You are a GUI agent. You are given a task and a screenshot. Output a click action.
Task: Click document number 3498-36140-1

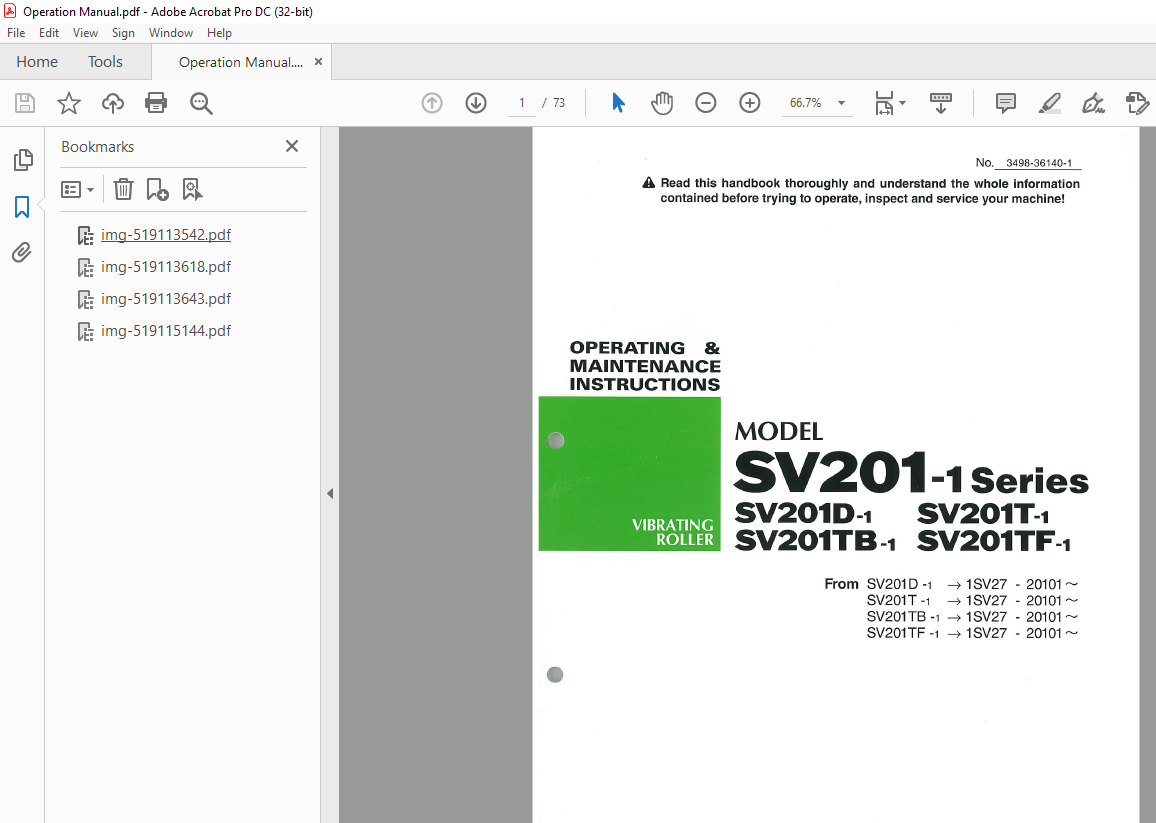1039,163
